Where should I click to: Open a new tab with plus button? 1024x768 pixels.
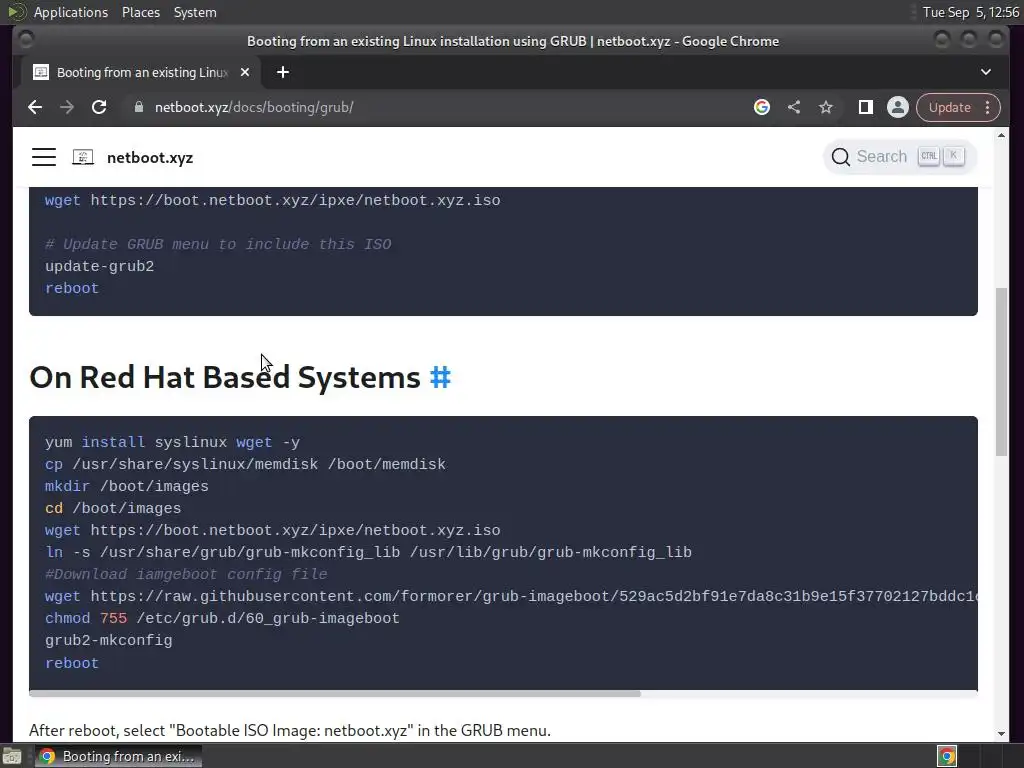point(283,72)
